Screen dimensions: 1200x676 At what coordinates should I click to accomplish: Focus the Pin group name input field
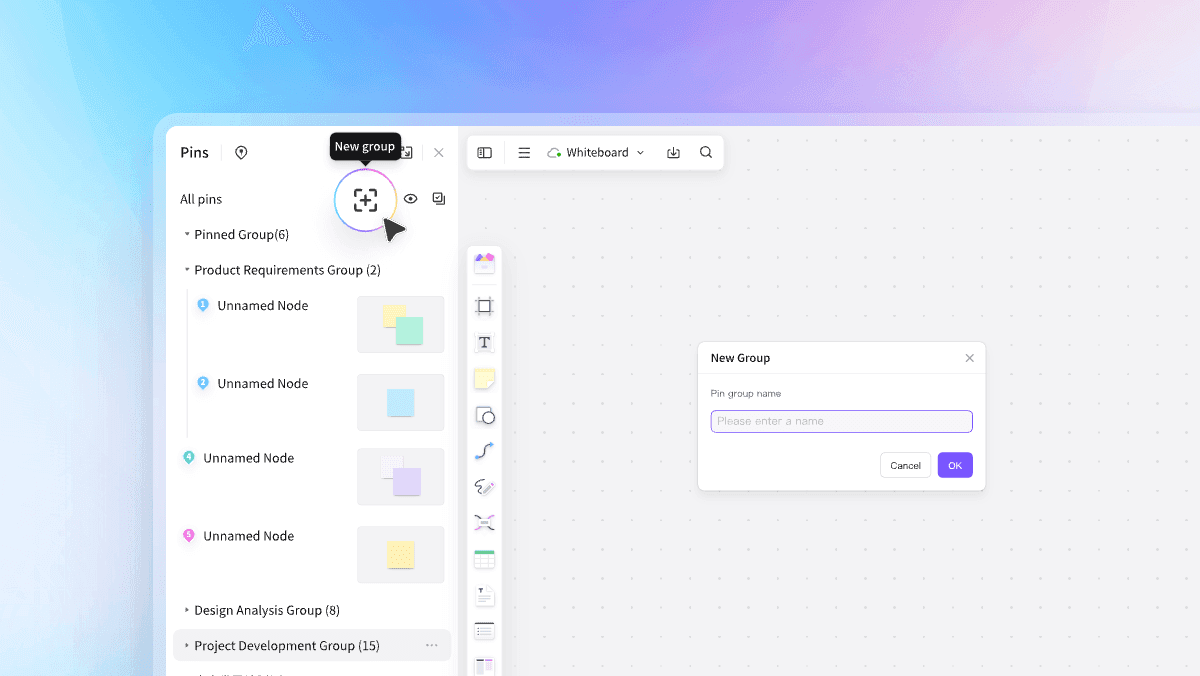pos(841,421)
